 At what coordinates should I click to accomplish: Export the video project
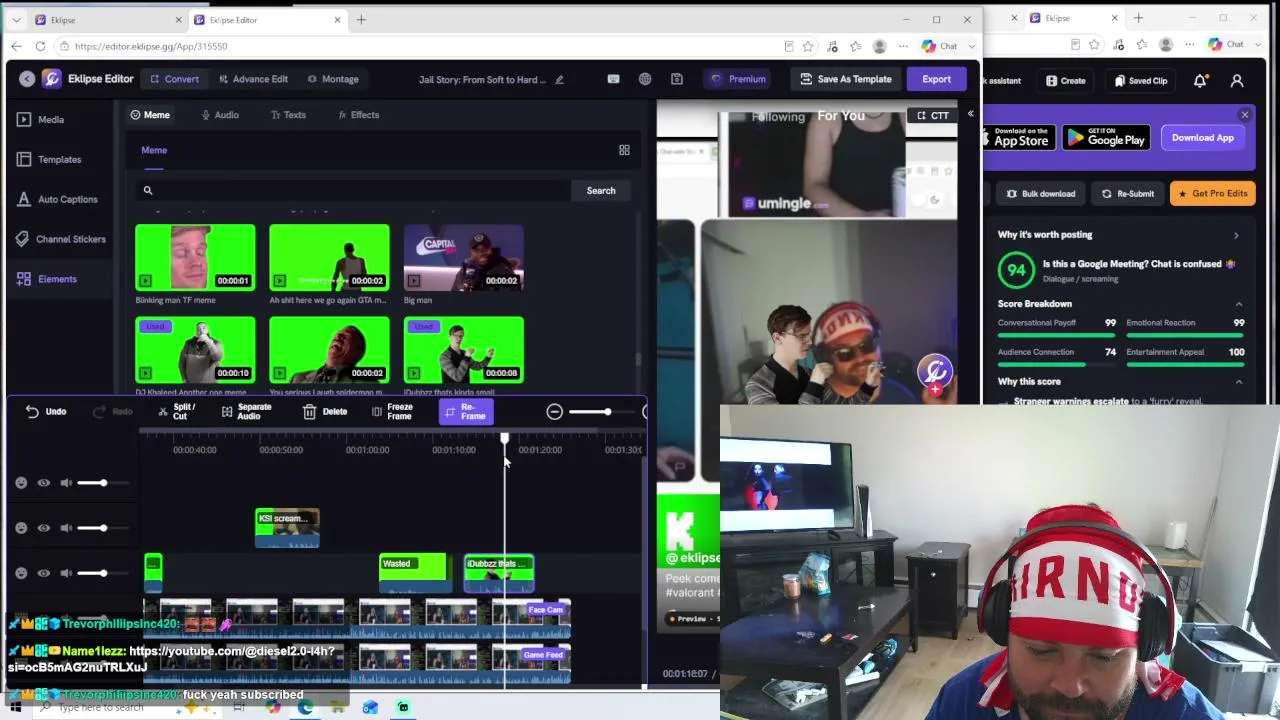click(x=937, y=79)
